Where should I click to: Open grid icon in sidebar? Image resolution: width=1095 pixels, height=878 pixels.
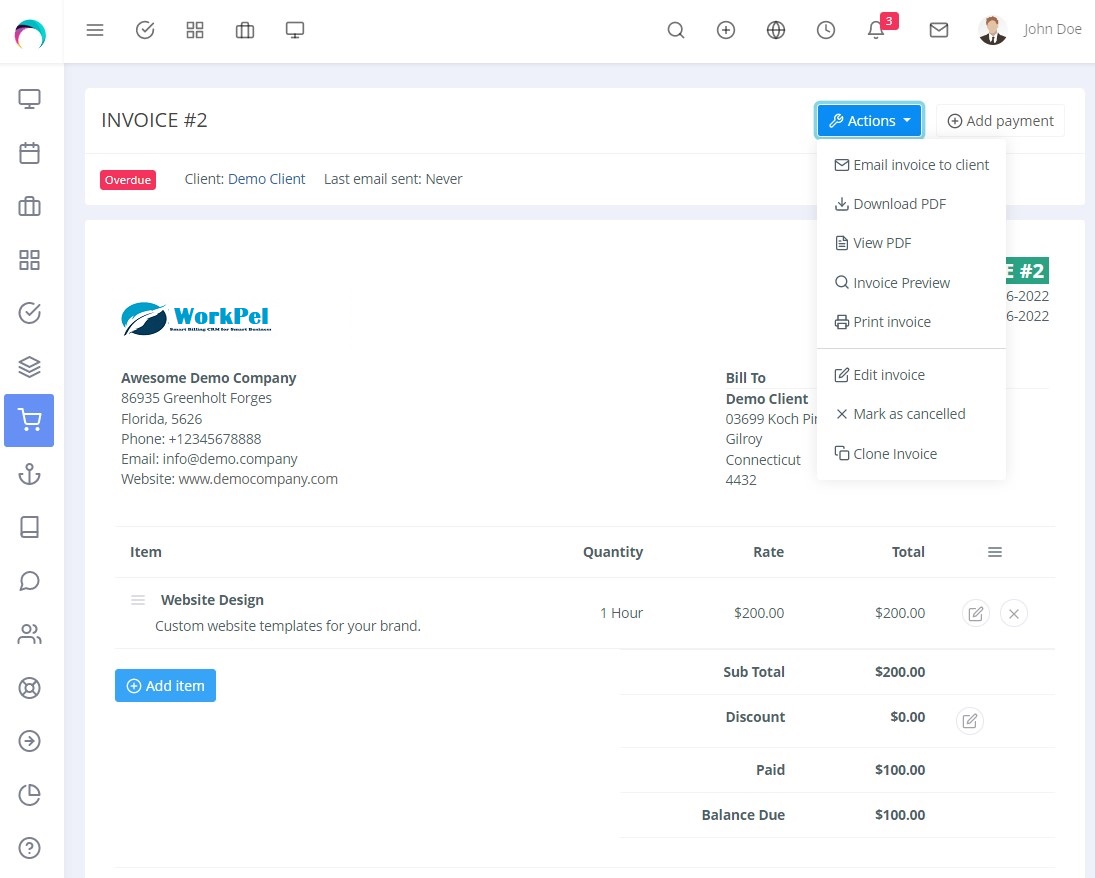[x=29, y=260]
